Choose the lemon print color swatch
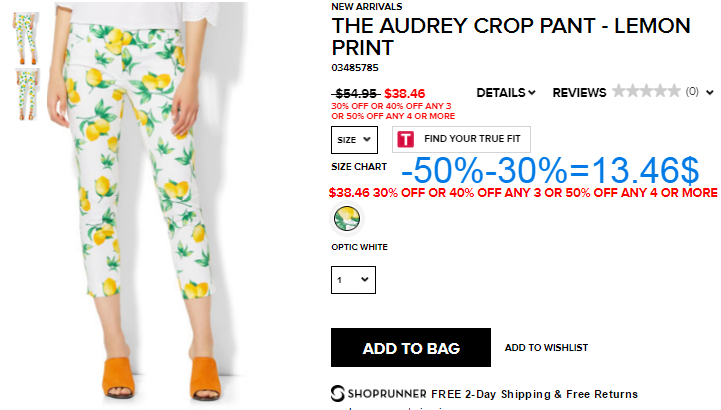Image resolution: width=721 pixels, height=410 pixels. (347, 218)
